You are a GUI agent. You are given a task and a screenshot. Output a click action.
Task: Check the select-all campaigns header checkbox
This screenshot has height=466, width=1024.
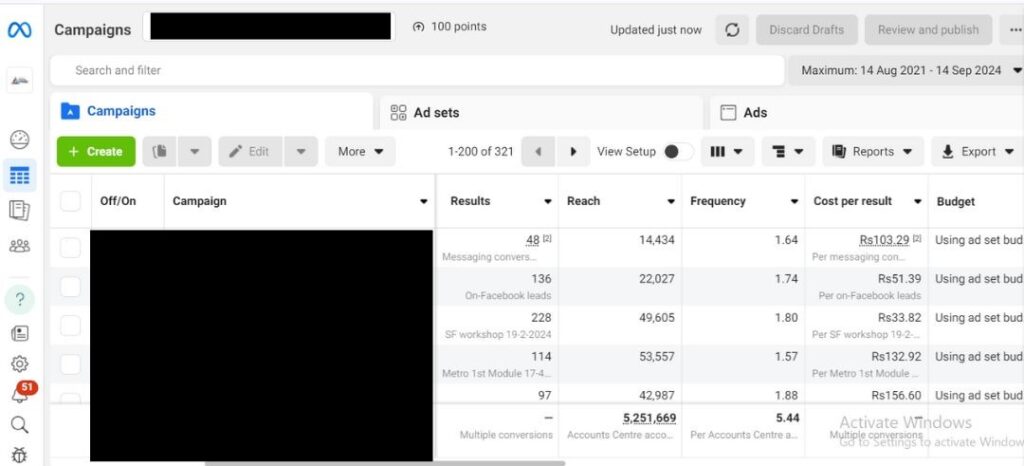pos(70,201)
